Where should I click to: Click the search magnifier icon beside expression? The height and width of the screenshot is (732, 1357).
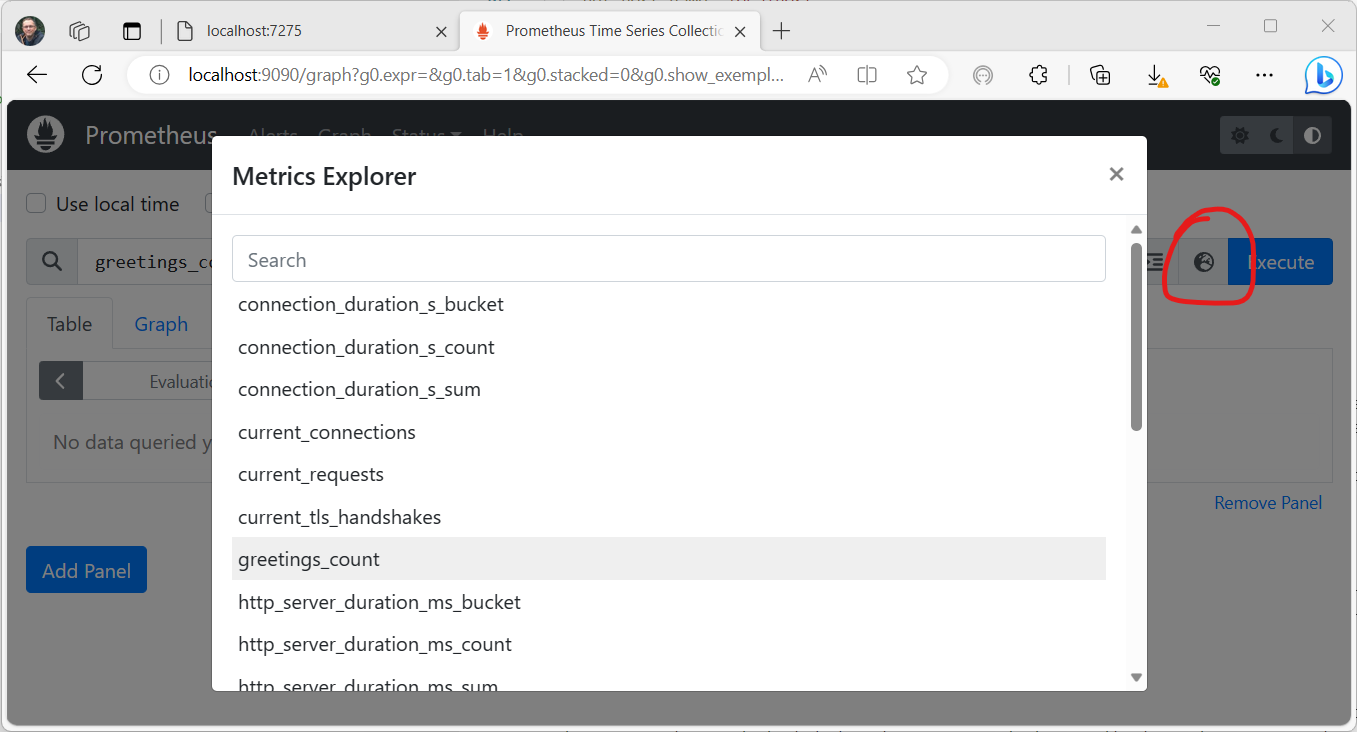[52, 262]
